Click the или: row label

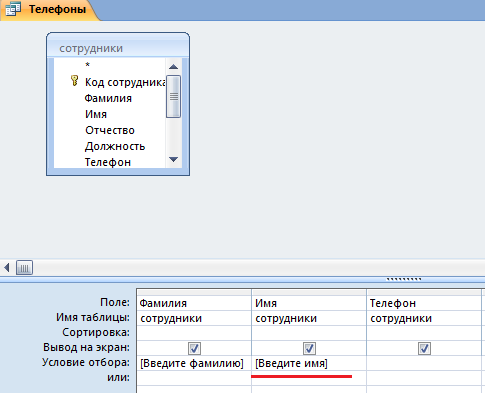118,377
